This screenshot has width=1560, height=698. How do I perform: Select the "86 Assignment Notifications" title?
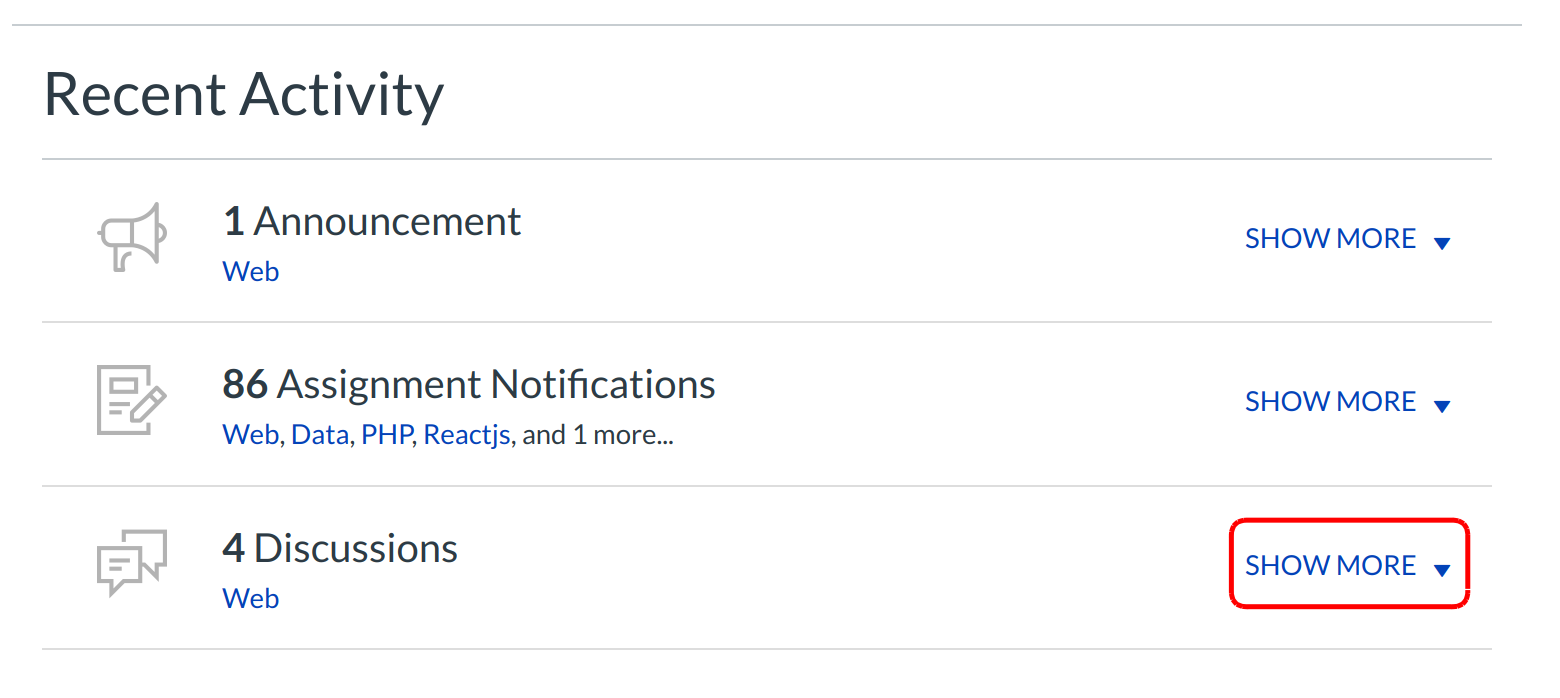click(x=468, y=384)
